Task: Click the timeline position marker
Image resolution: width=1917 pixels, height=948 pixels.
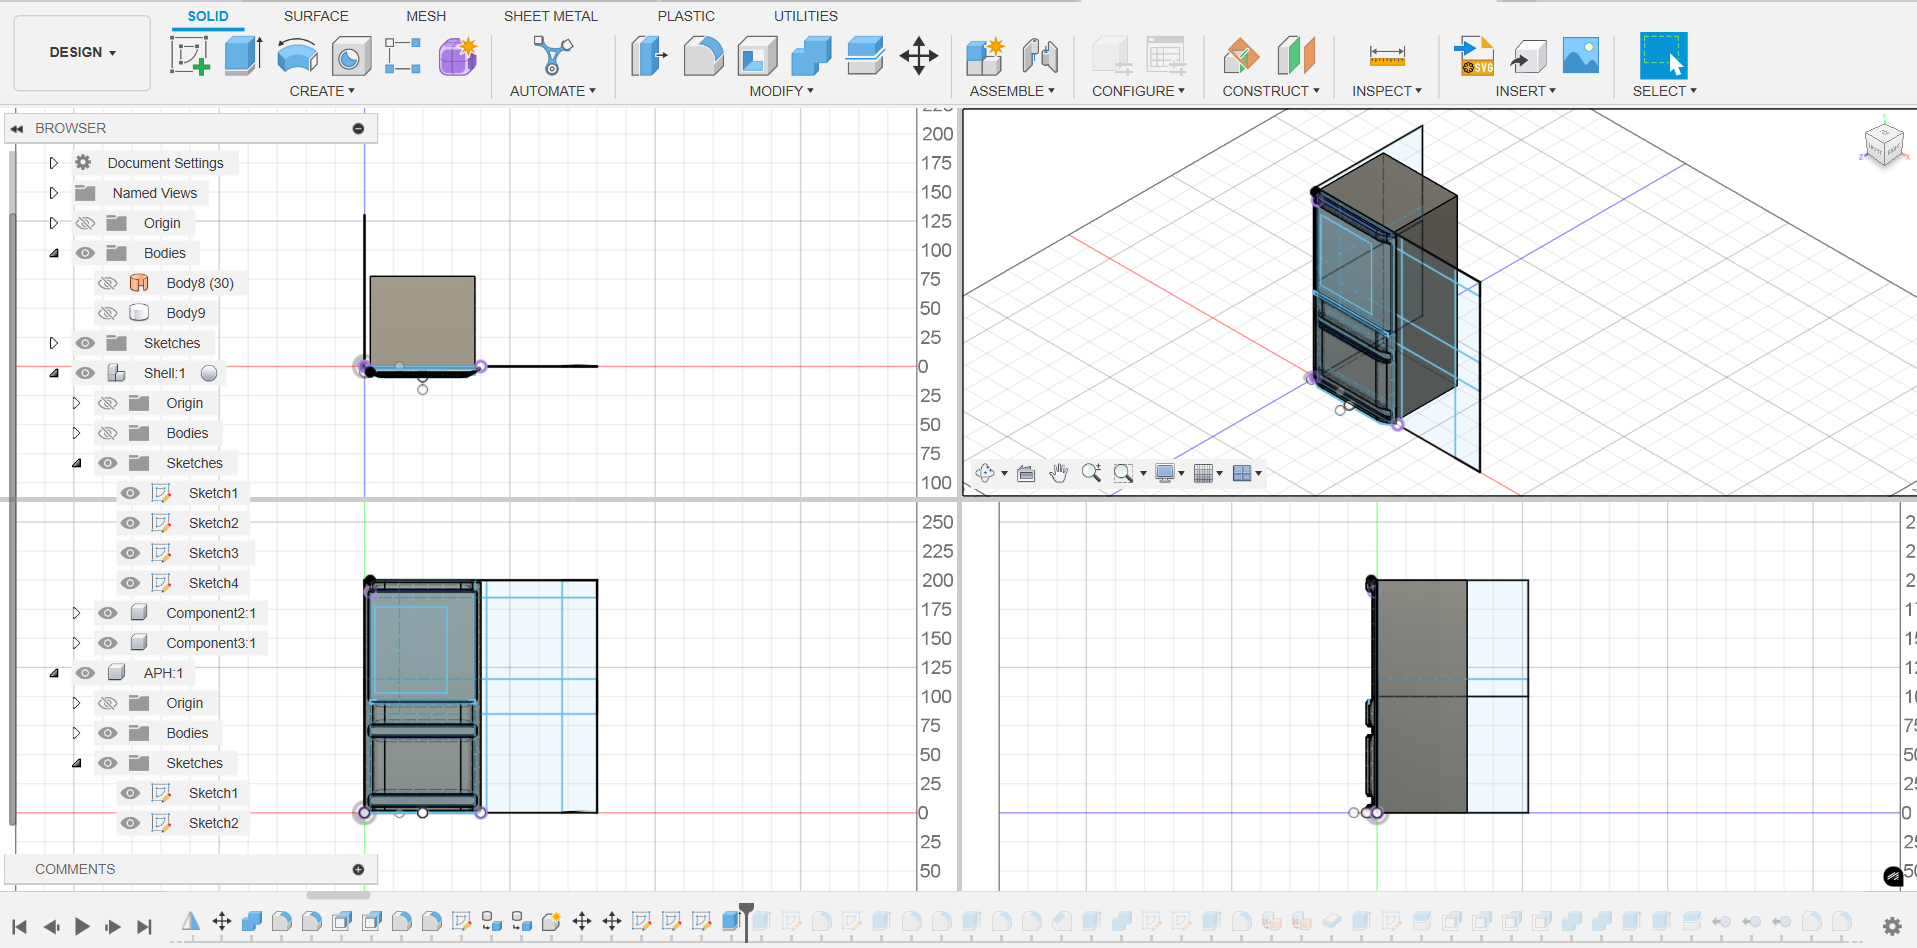Action: (746, 920)
